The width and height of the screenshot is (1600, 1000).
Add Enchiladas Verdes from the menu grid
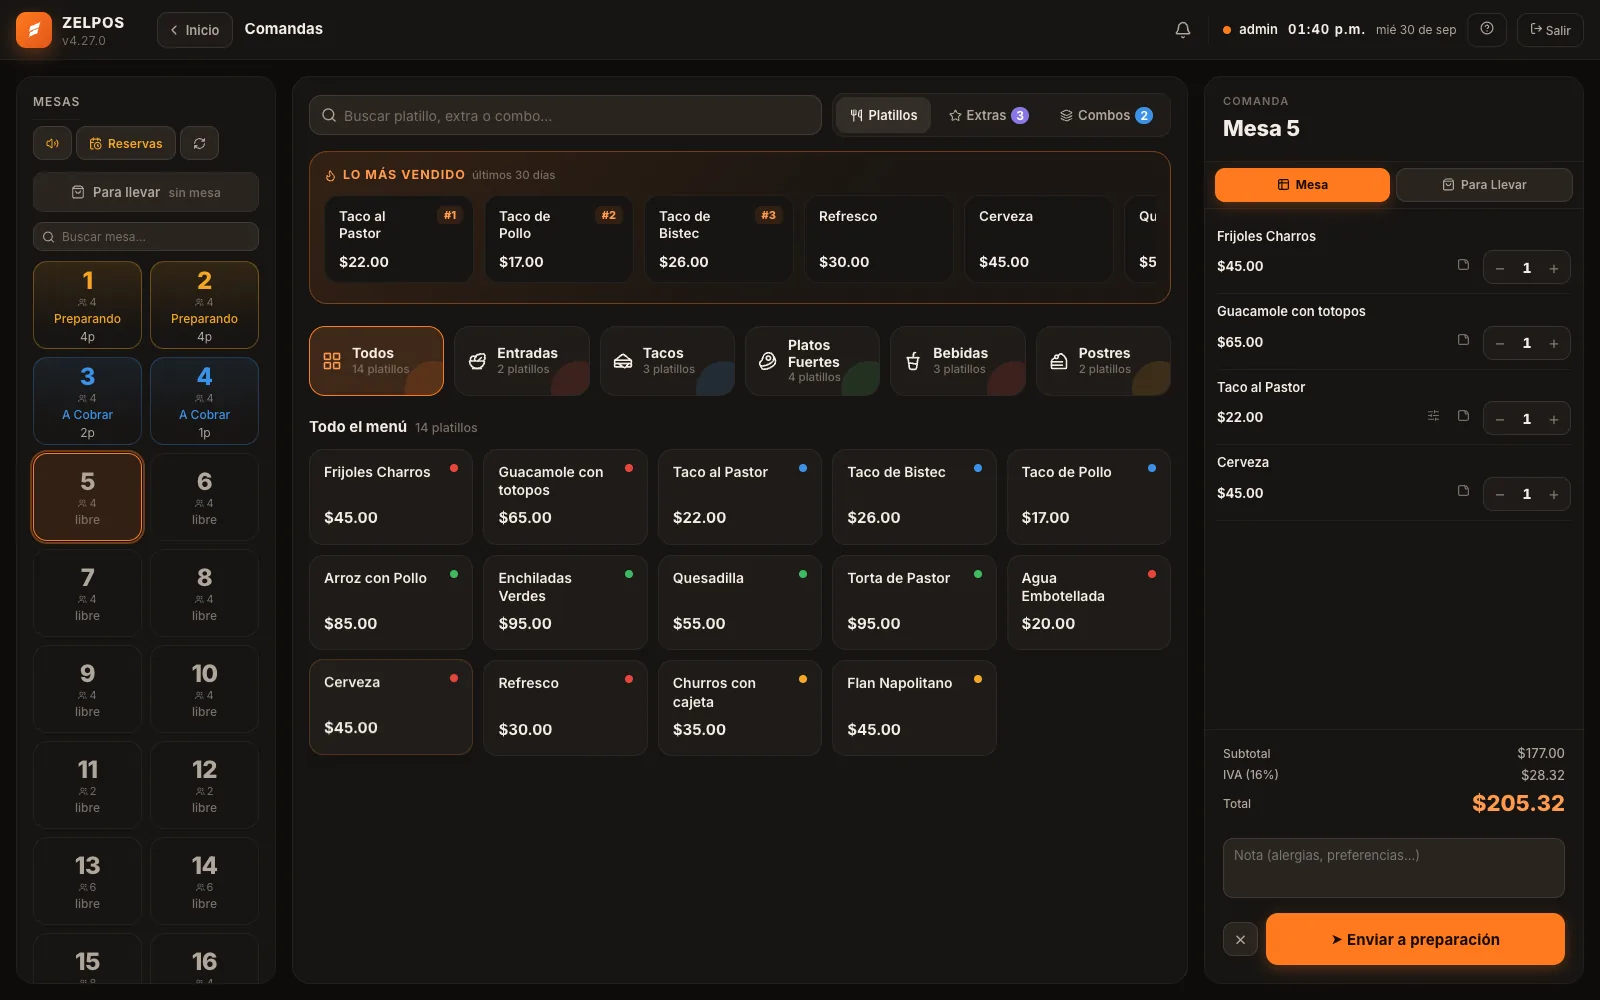click(x=565, y=602)
